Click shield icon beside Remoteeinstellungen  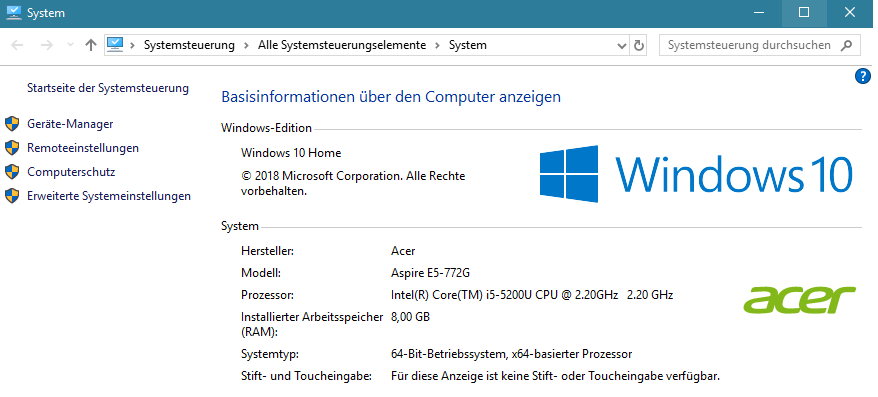(12, 148)
